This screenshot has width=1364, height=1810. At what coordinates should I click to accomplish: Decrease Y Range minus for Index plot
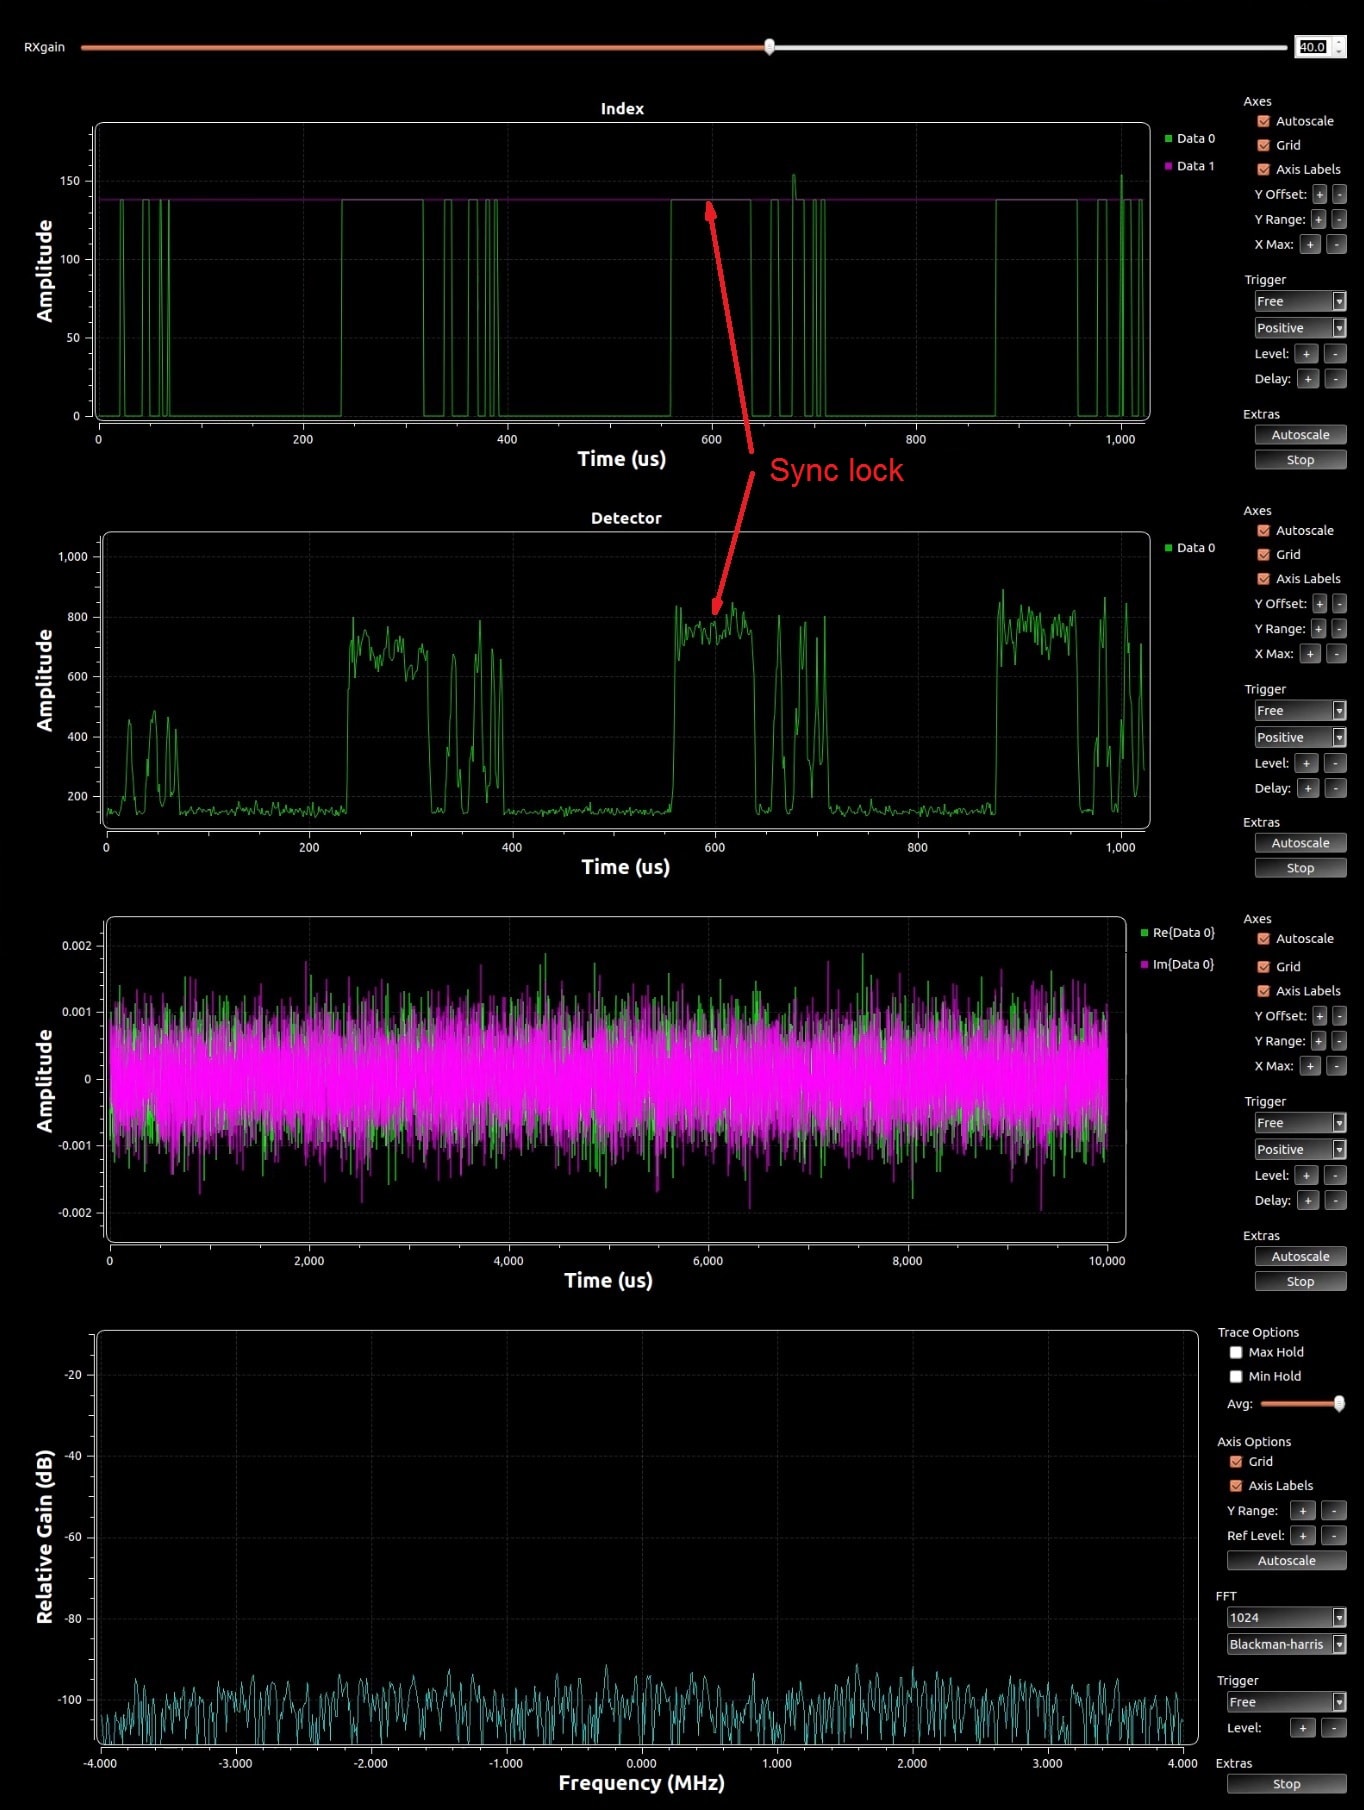(x=1340, y=220)
